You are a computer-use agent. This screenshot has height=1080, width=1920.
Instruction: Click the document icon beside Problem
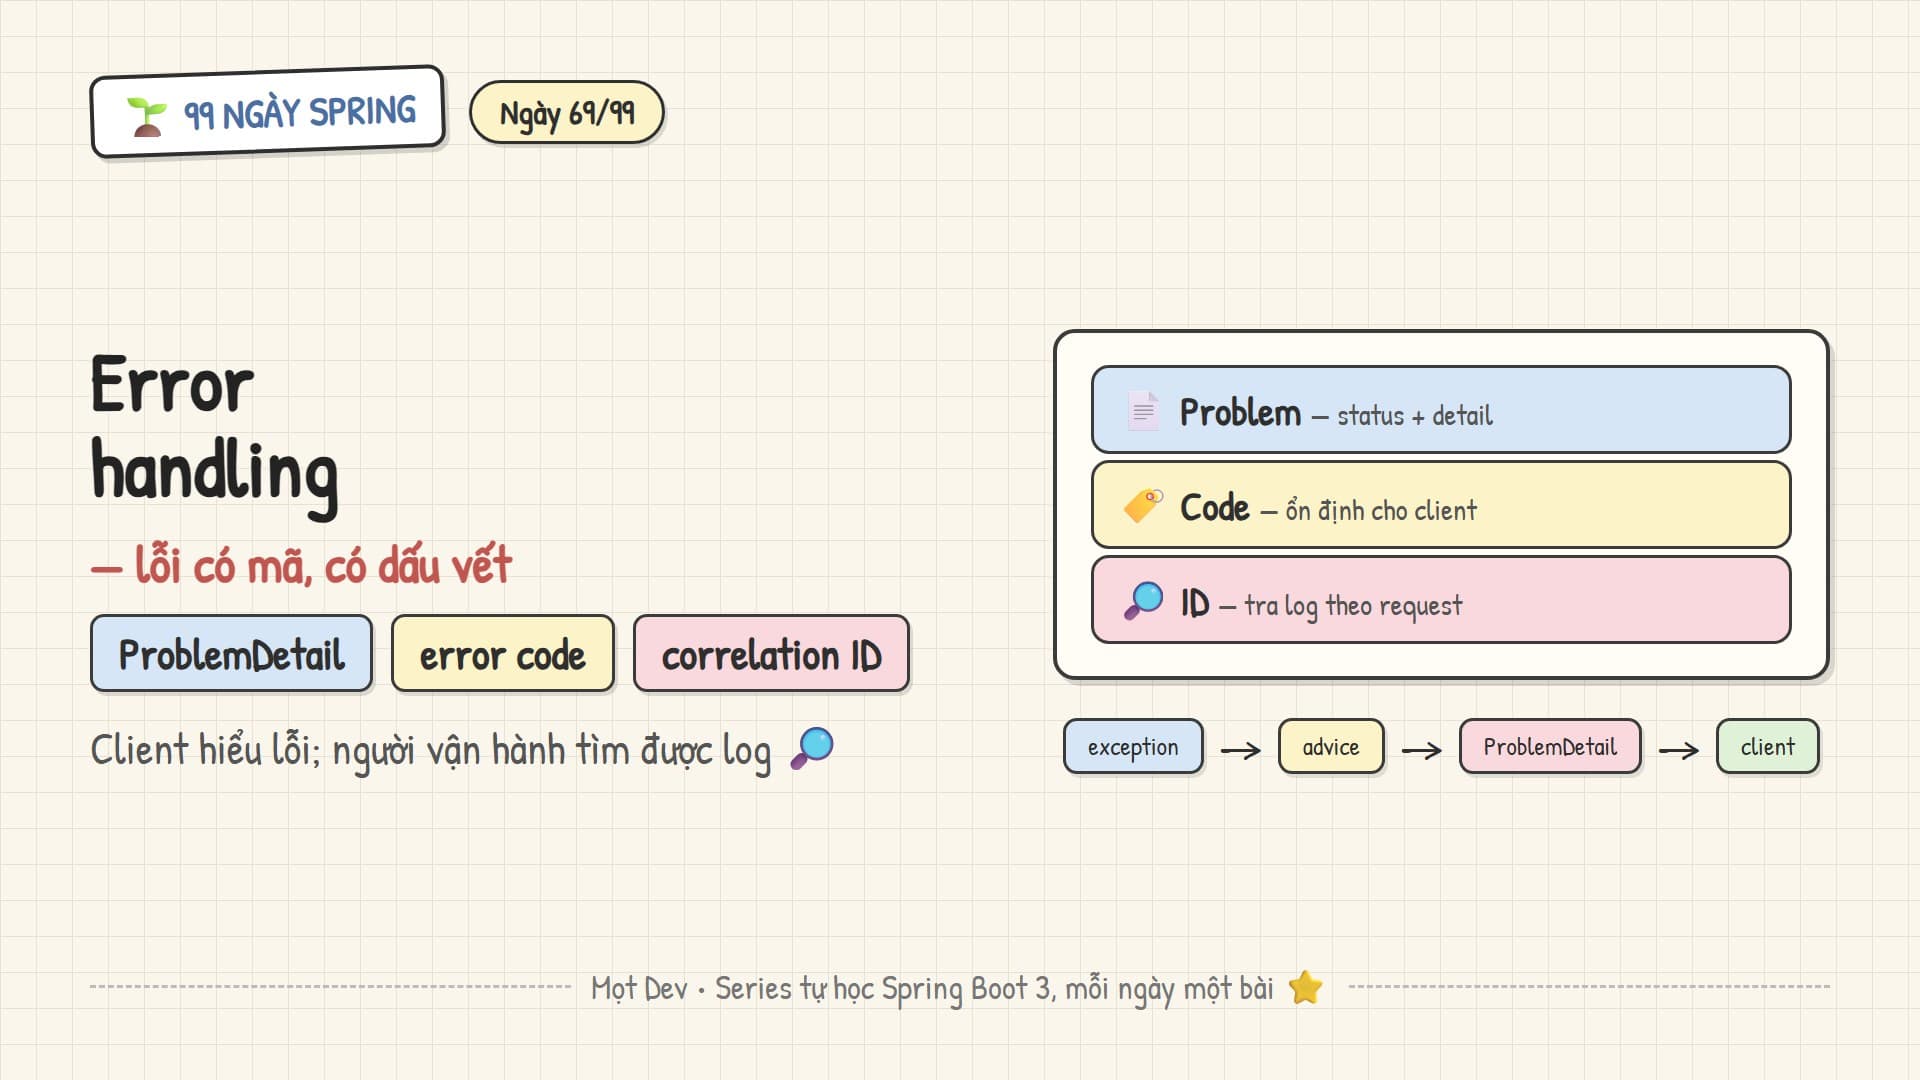pos(1143,411)
